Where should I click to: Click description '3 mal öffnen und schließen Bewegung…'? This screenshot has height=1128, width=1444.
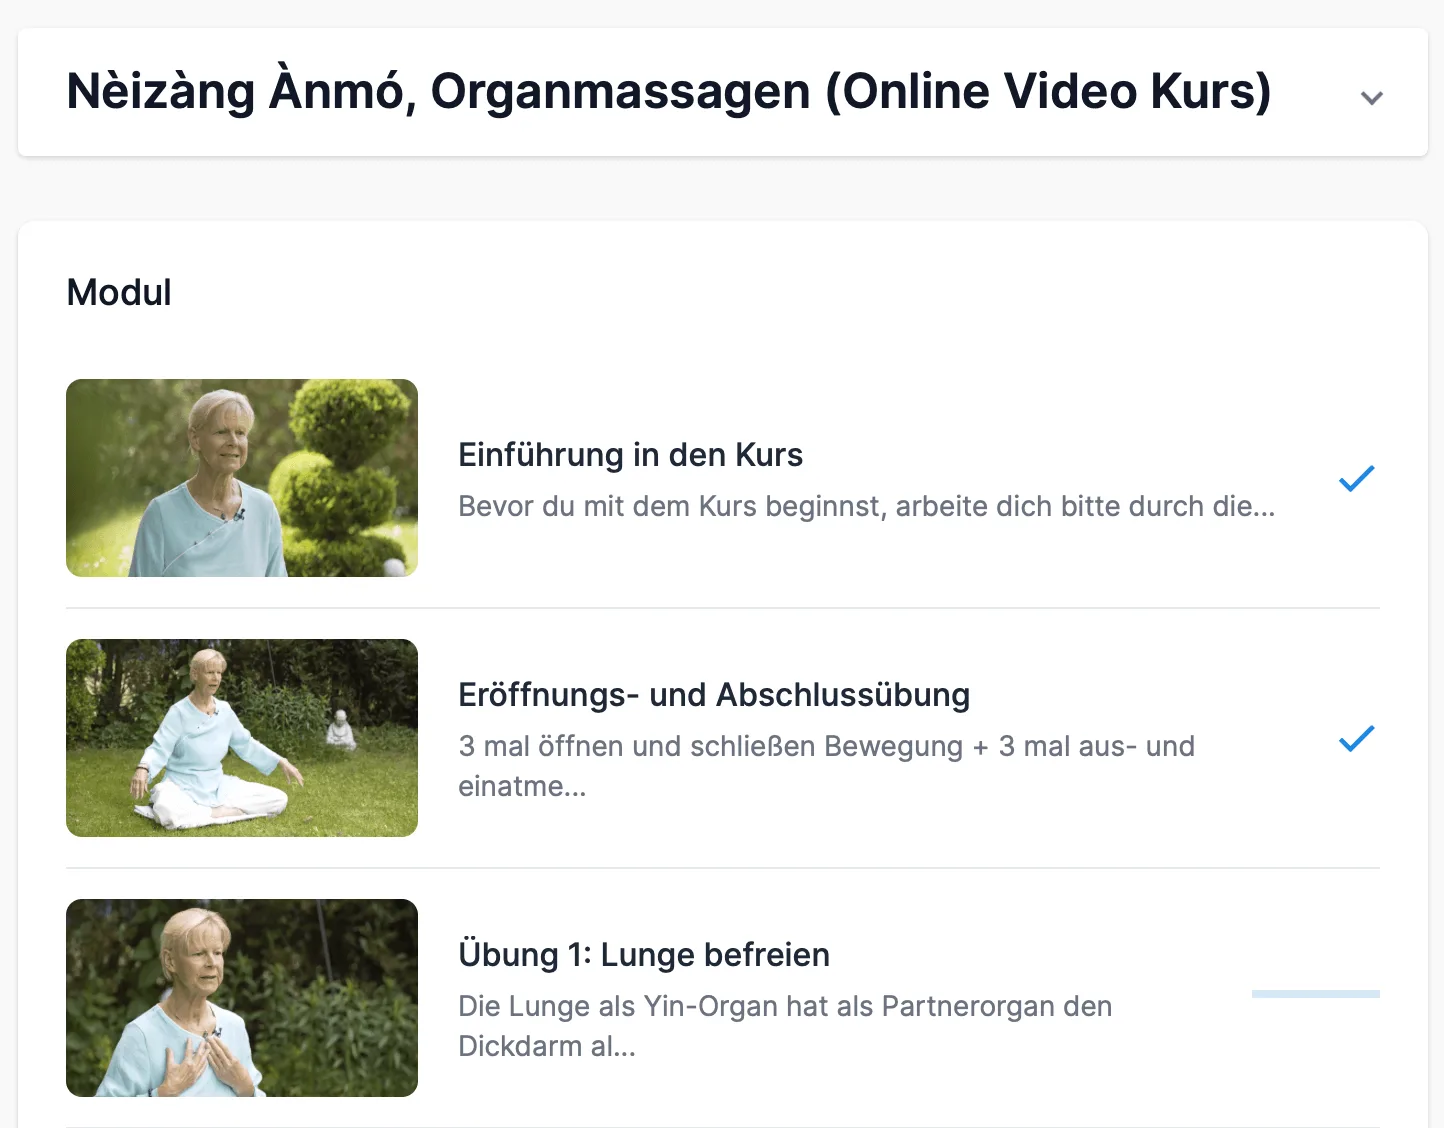coord(827,766)
